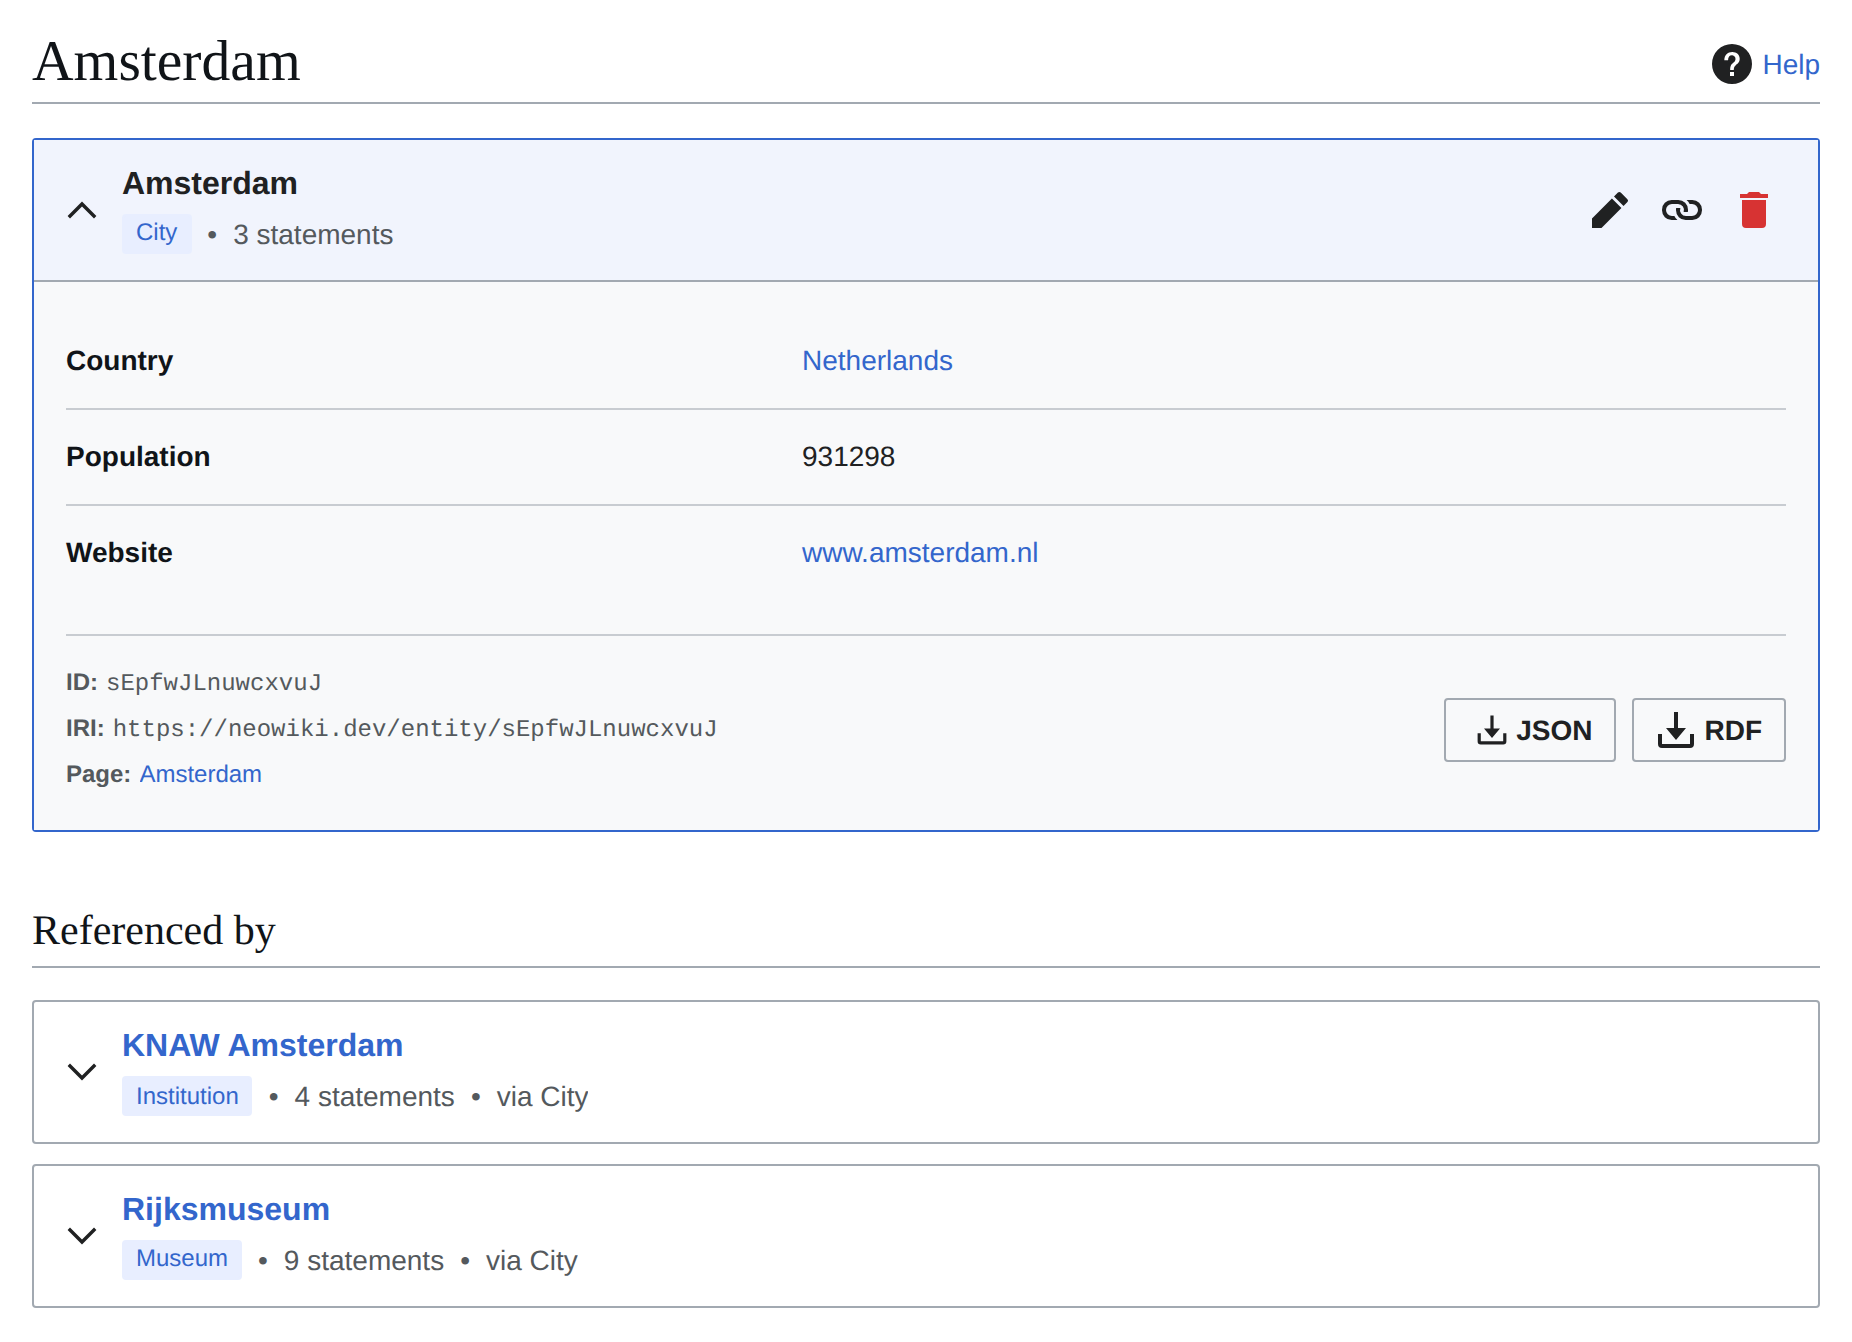Click the Help question mark icon

coord(1731,65)
